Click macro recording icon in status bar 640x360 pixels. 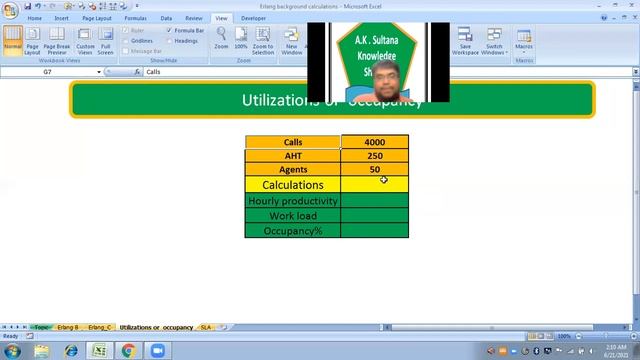[x=30, y=336]
